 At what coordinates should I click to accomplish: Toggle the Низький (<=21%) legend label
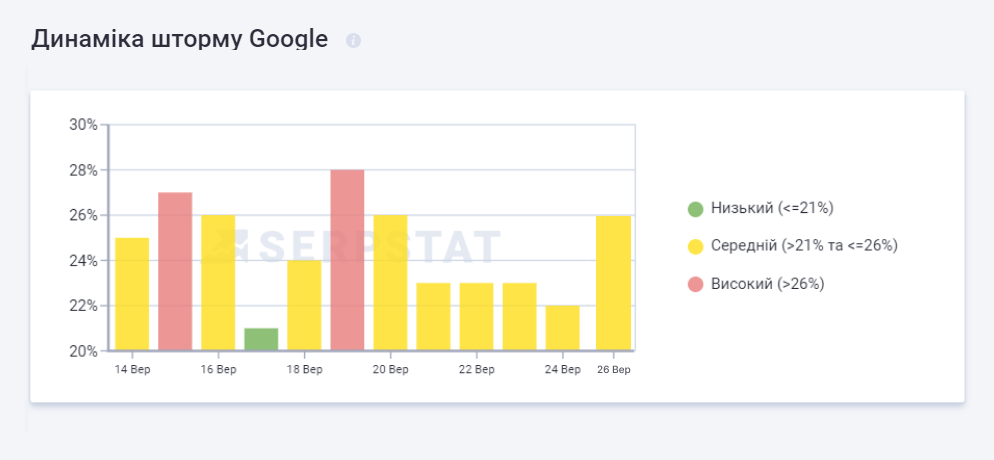pos(772,208)
